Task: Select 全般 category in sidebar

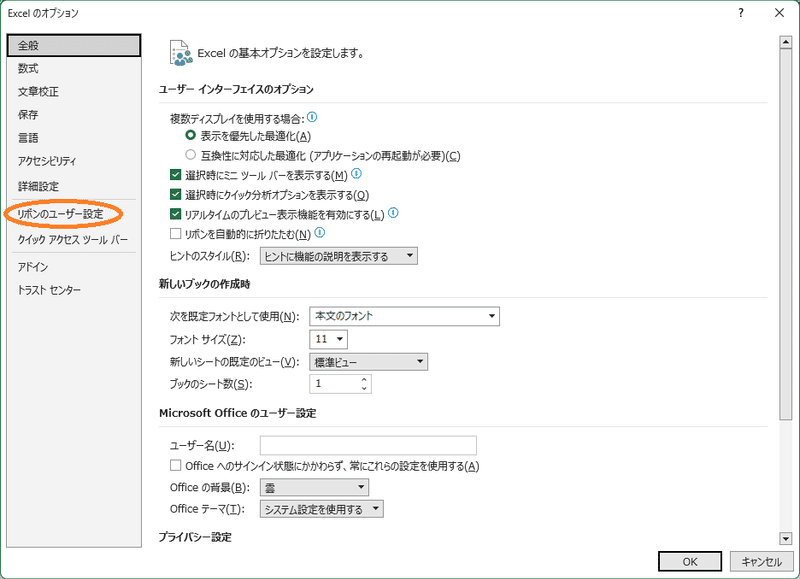Action: 74,45
